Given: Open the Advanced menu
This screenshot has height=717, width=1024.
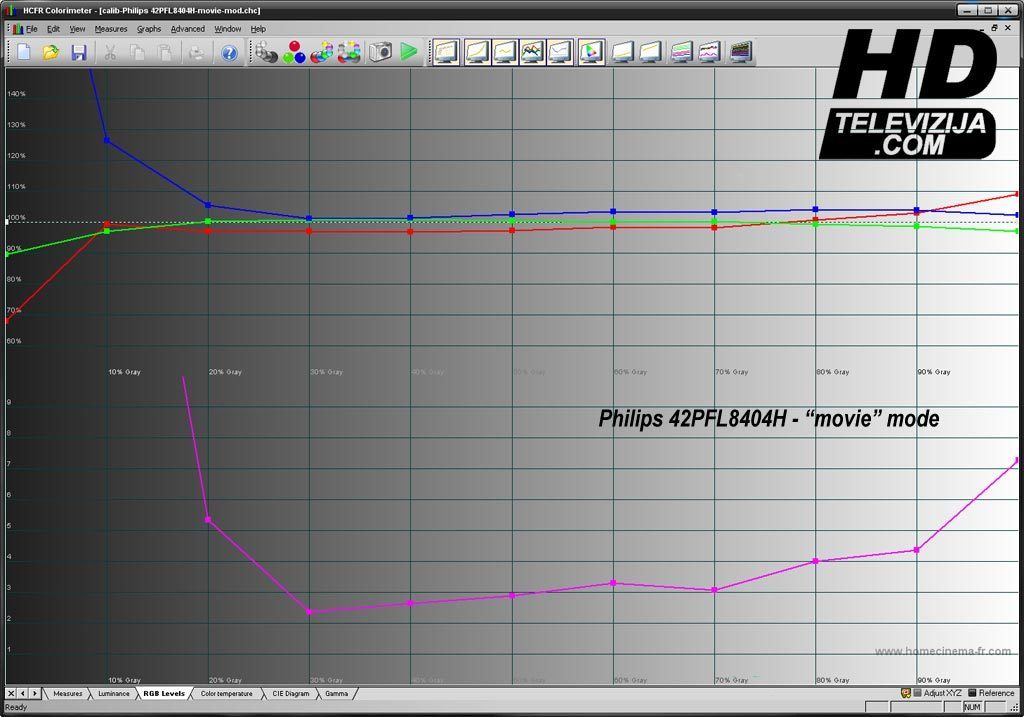Looking at the screenshot, I should click(187, 29).
